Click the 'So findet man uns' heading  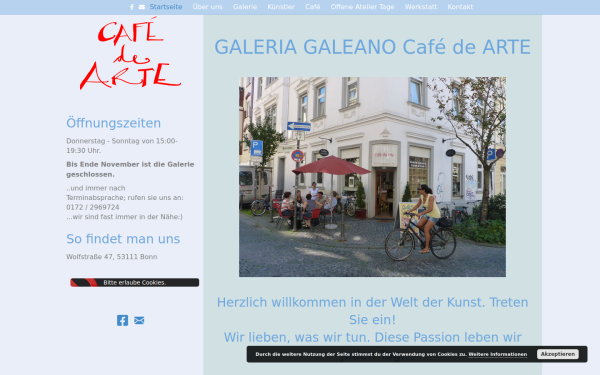tap(123, 239)
